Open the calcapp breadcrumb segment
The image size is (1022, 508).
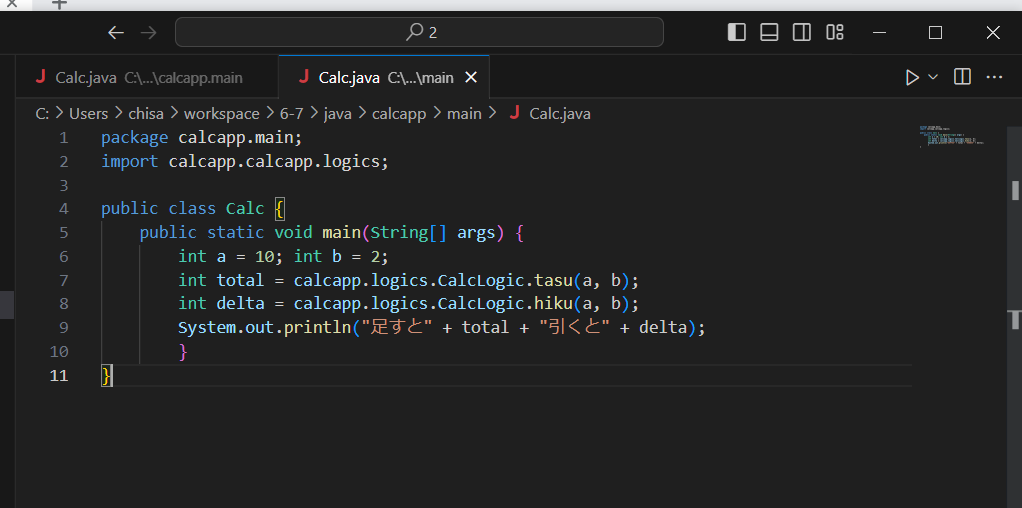coord(397,113)
